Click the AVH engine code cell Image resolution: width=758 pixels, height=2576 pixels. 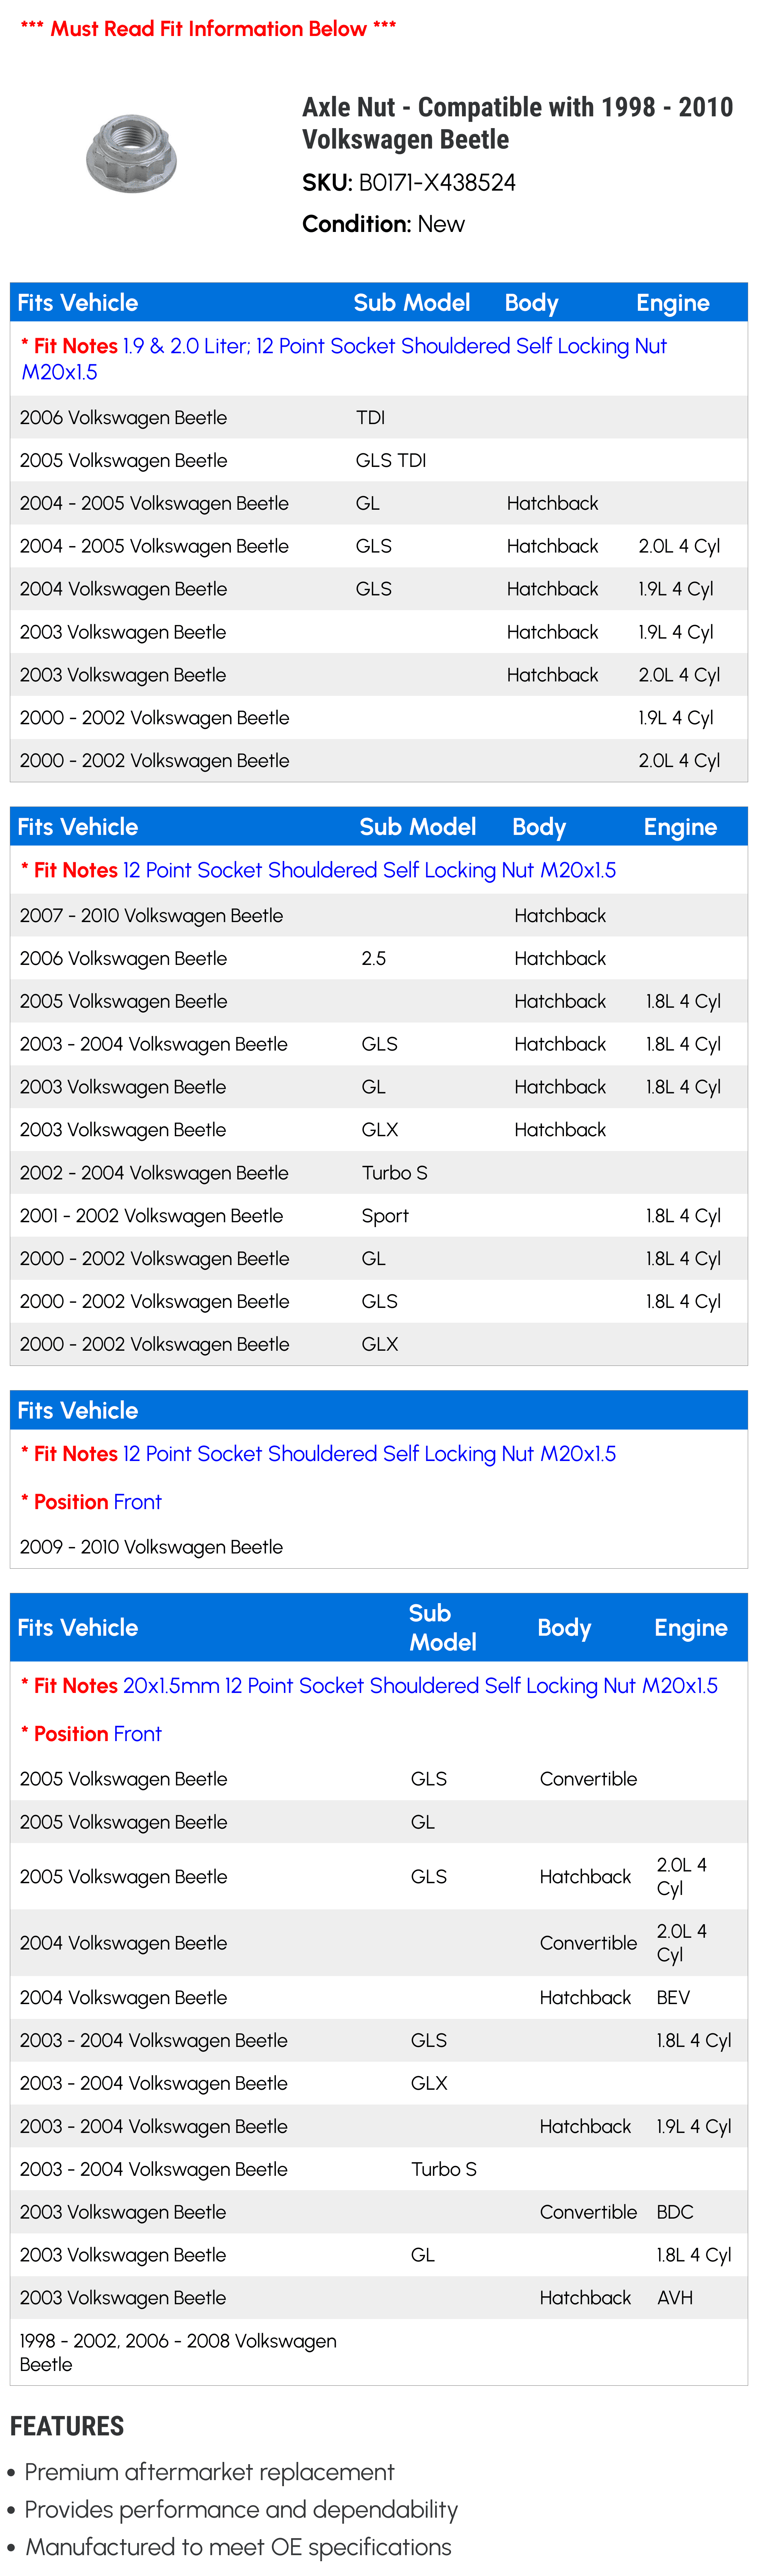tap(675, 2298)
